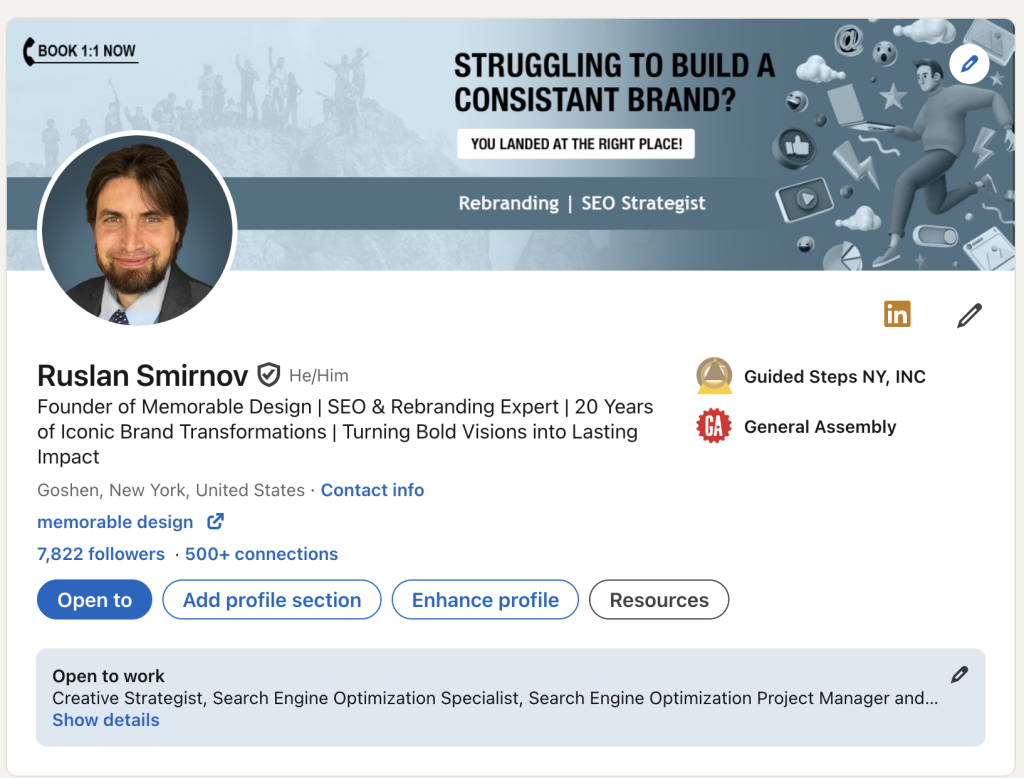
Task: Click the Enhance profile button
Action: point(484,599)
